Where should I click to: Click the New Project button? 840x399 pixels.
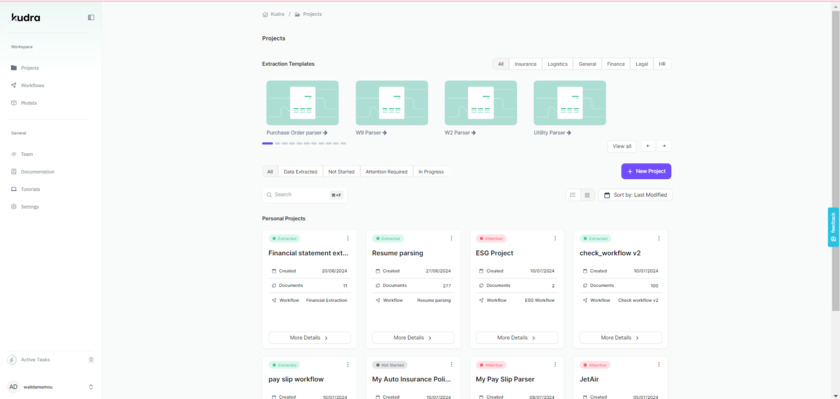tap(646, 171)
